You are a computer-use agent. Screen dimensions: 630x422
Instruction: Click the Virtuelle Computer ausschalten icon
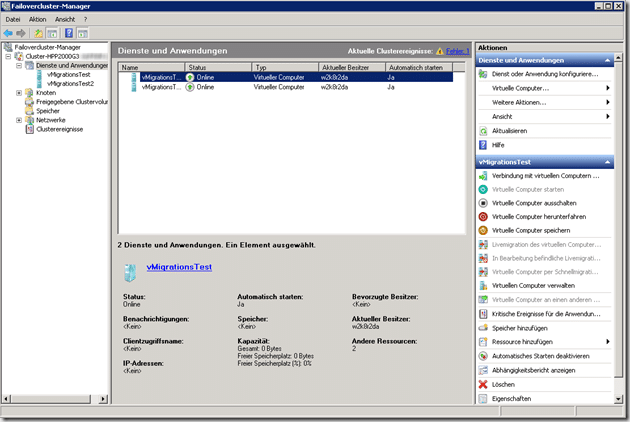tap(483, 203)
